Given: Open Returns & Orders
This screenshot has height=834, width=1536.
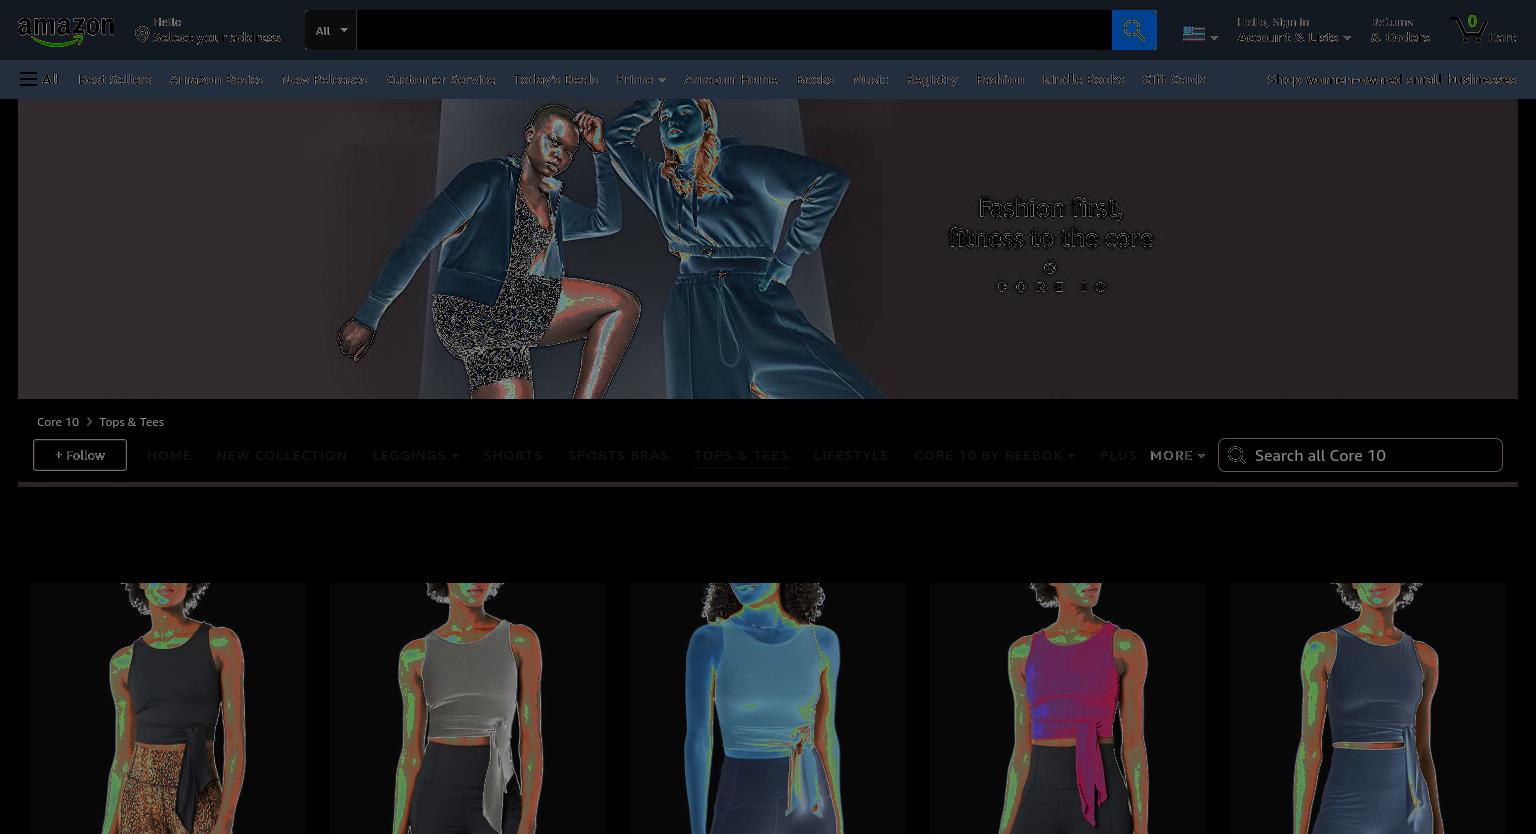Looking at the screenshot, I should [1400, 30].
